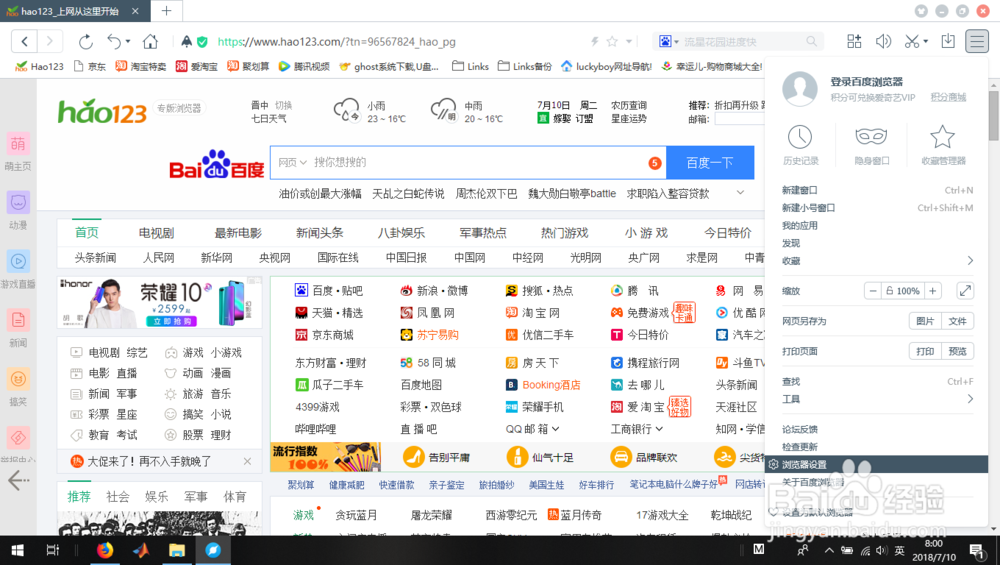Image resolution: width=1000 pixels, height=565 pixels.
Task: Expand 收藏 submenu arrow
Action: coord(970,260)
